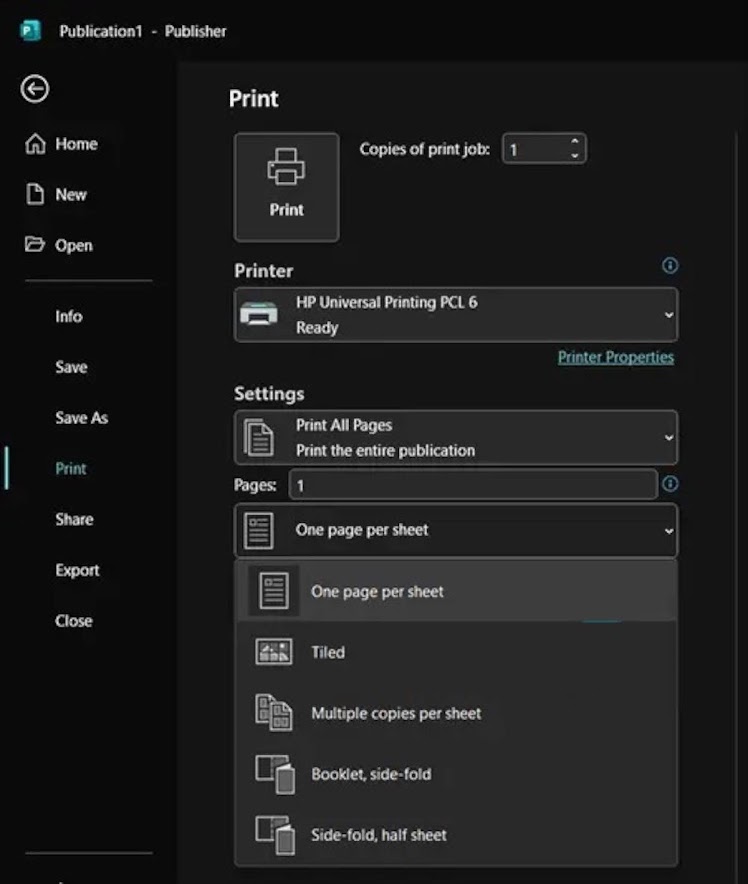Click the Side-fold, half sheet icon
The width and height of the screenshot is (748, 884).
pos(275,835)
